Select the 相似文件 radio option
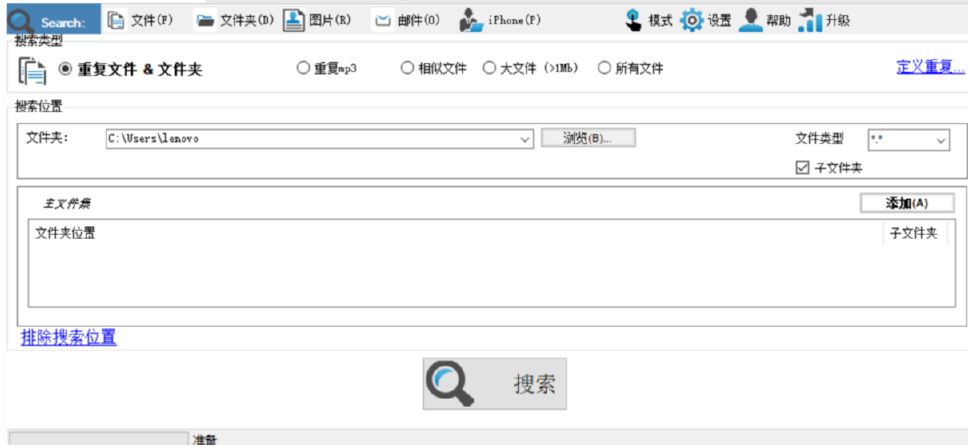Viewport: 969px width, 447px height. pyautogui.click(x=407, y=69)
